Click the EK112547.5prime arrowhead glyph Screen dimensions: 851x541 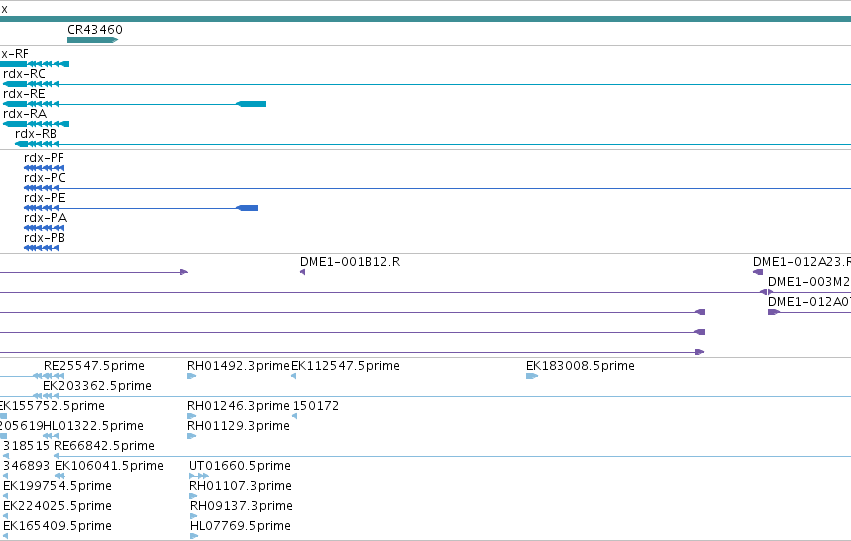(x=294, y=376)
